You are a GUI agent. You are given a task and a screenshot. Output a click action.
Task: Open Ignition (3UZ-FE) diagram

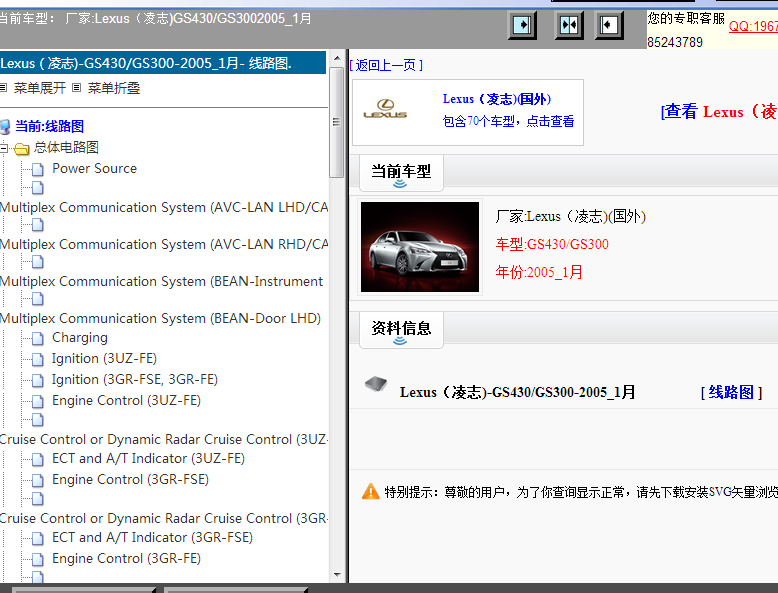point(104,359)
